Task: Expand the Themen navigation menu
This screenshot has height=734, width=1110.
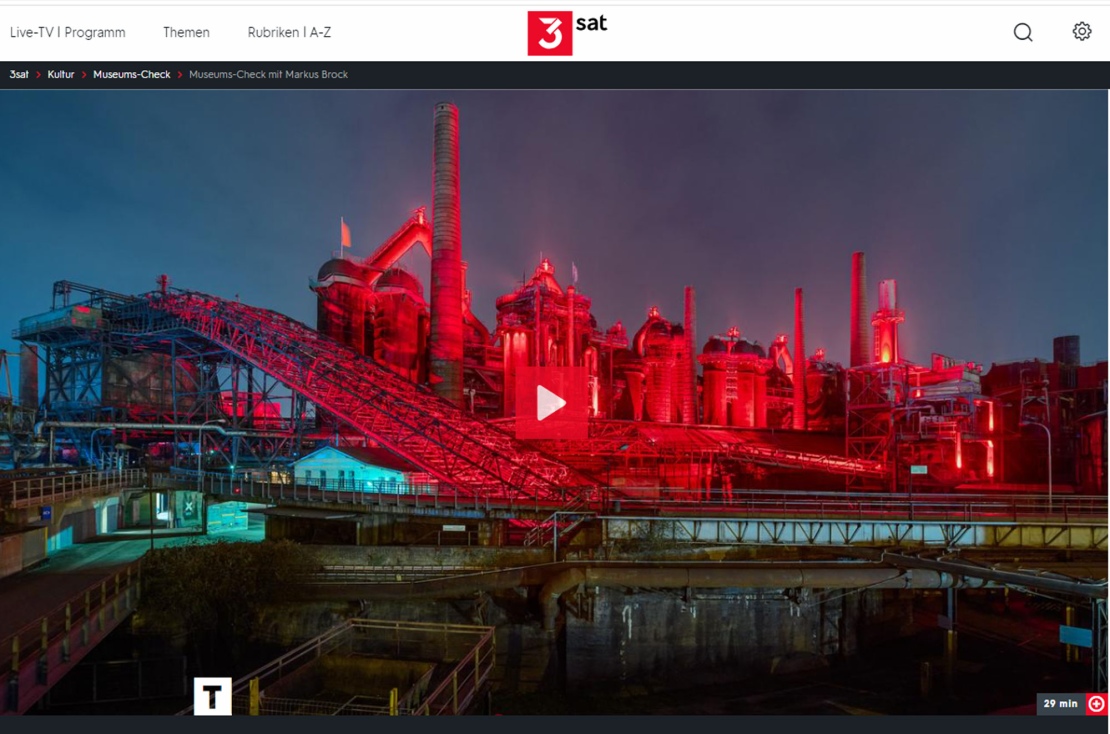Action: (186, 32)
